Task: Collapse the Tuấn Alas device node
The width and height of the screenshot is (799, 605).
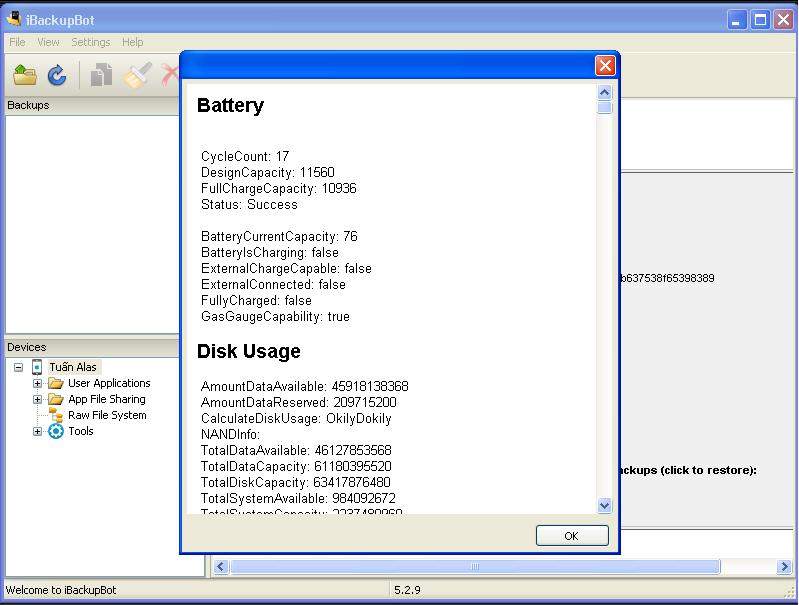Action: point(18,367)
